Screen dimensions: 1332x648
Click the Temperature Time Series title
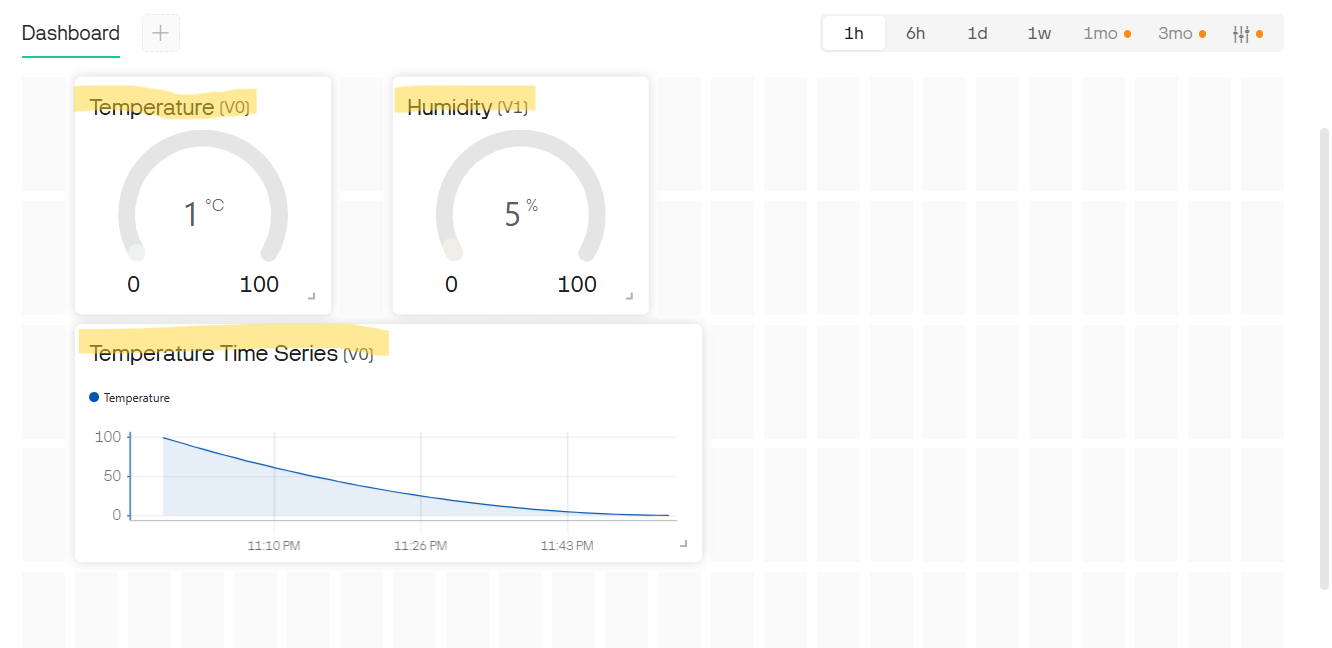point(214,353)
